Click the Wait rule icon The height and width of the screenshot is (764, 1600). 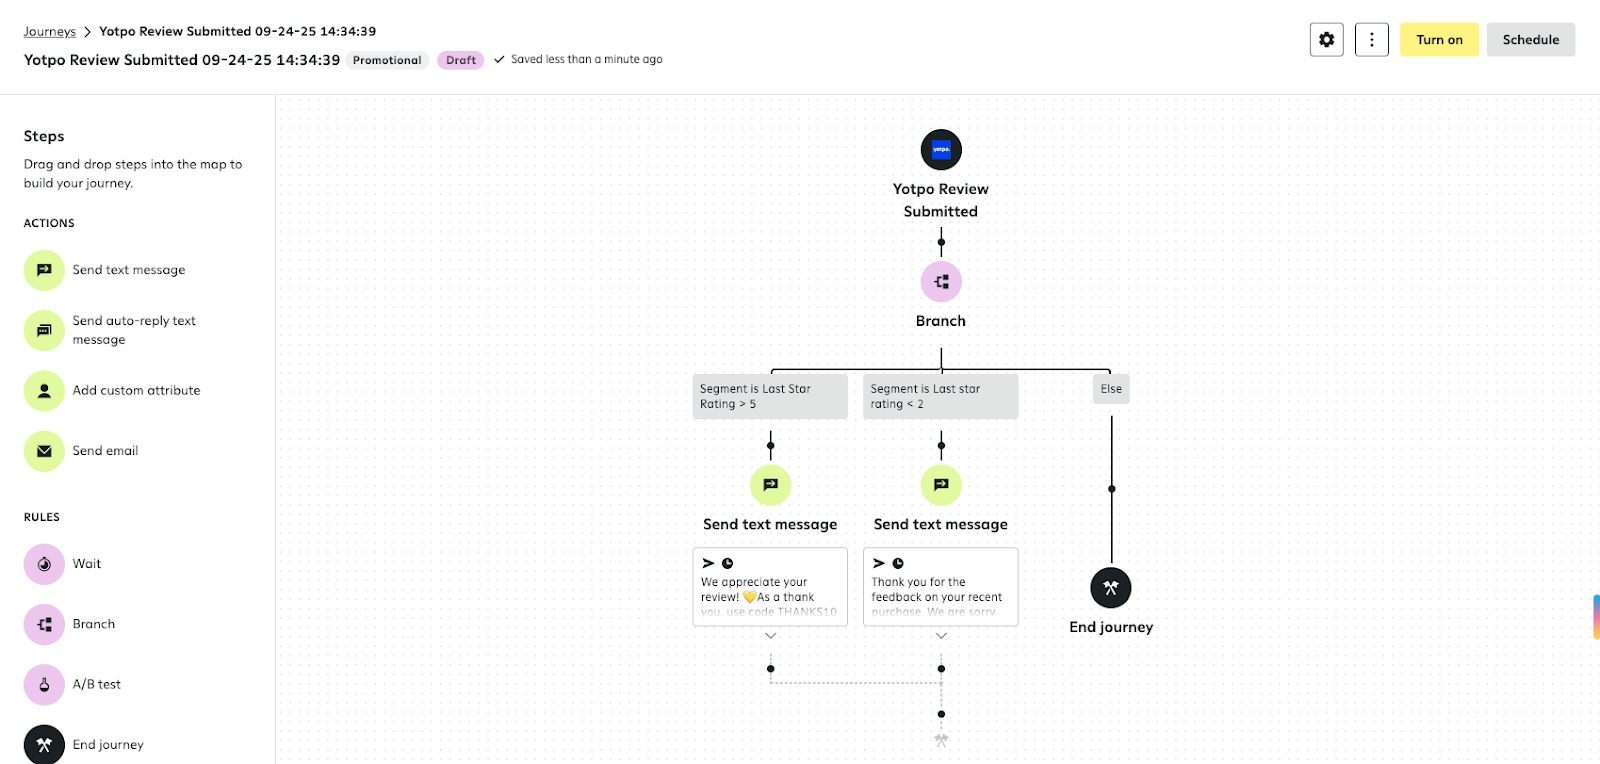click(44, 564)
